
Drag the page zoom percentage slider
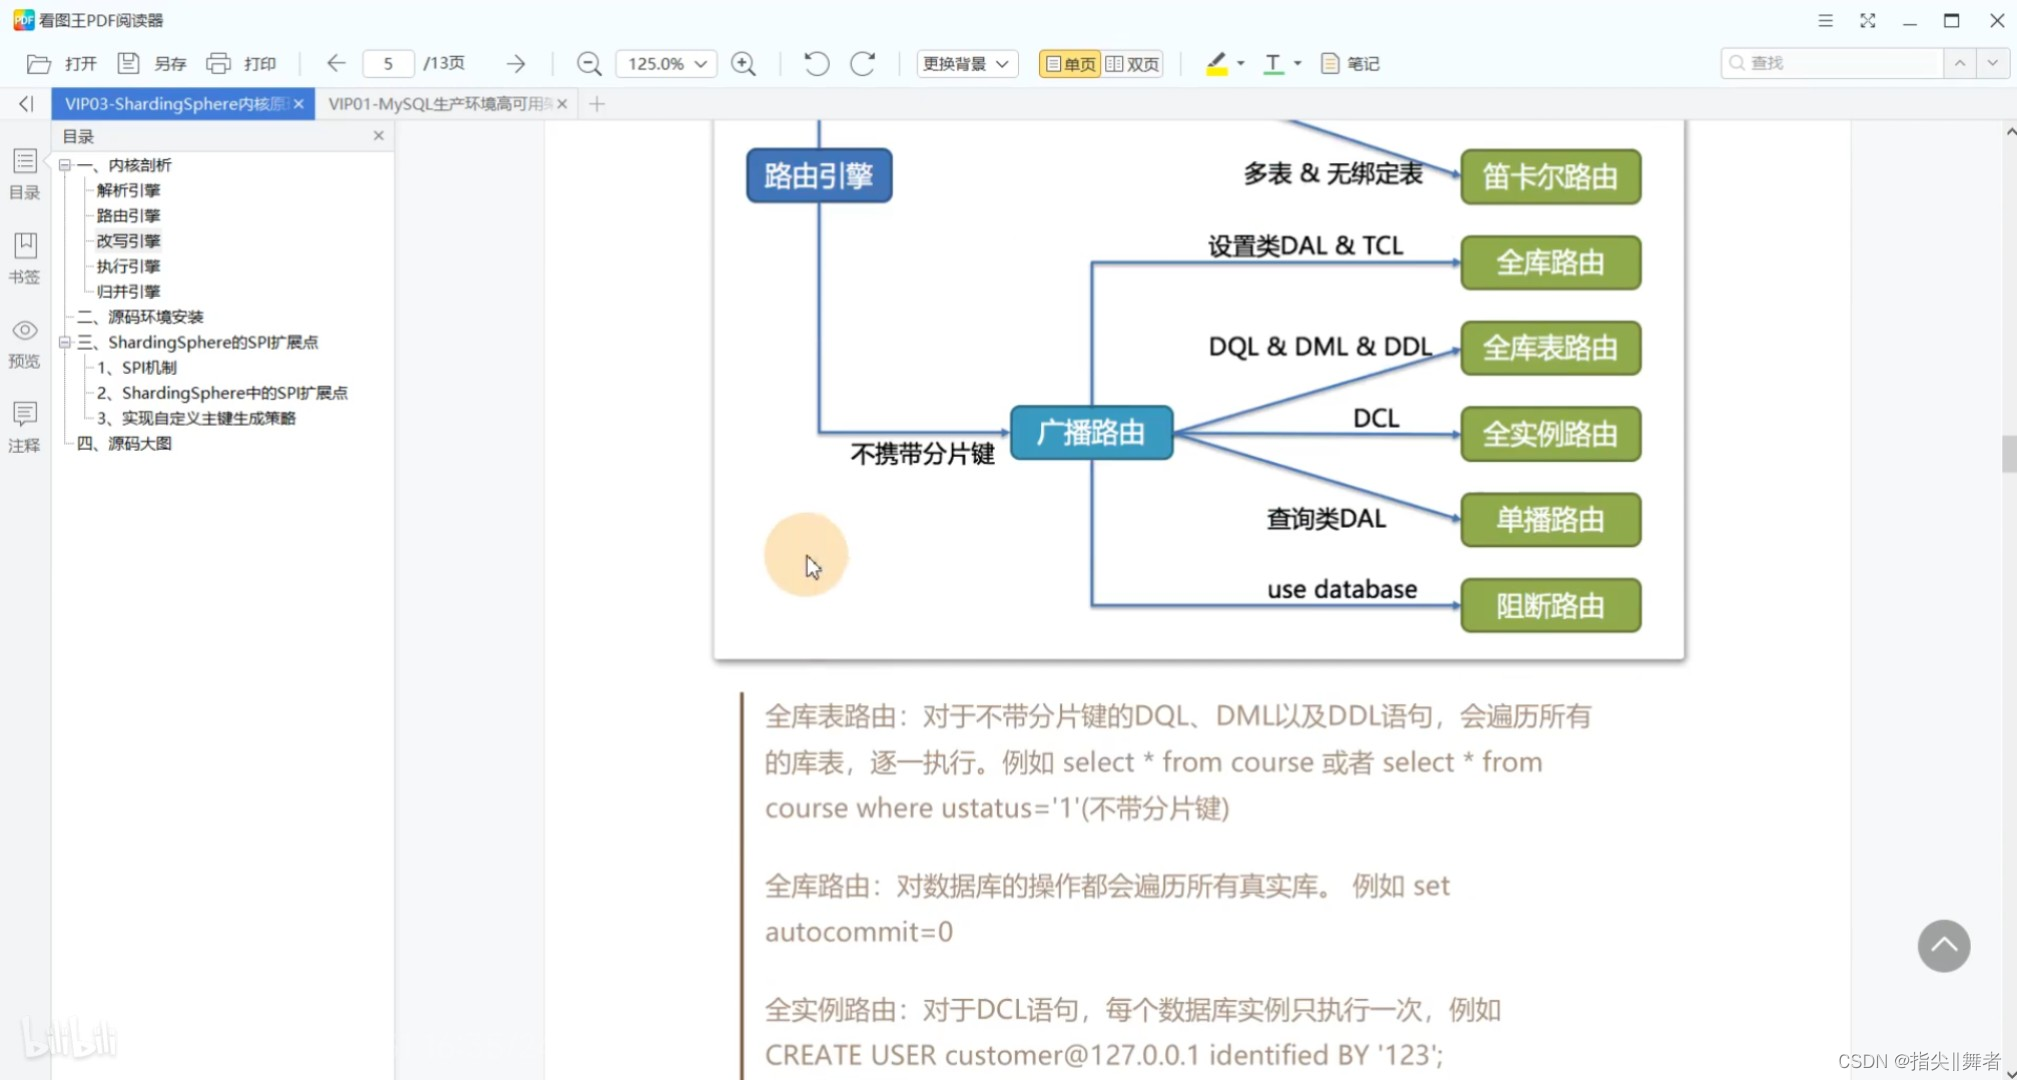click(x=663, y=63)
